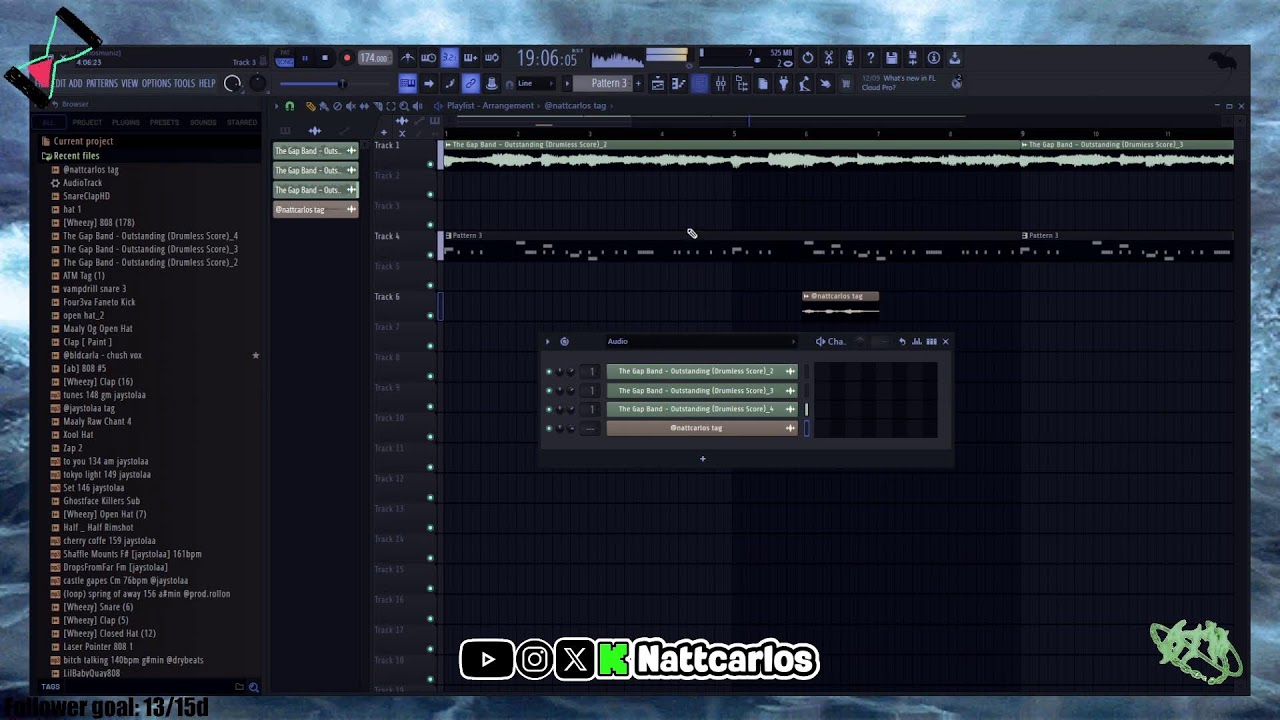Select the playlist slice tool
Viewport: 1280px width, 720px height.
(377, 106)
